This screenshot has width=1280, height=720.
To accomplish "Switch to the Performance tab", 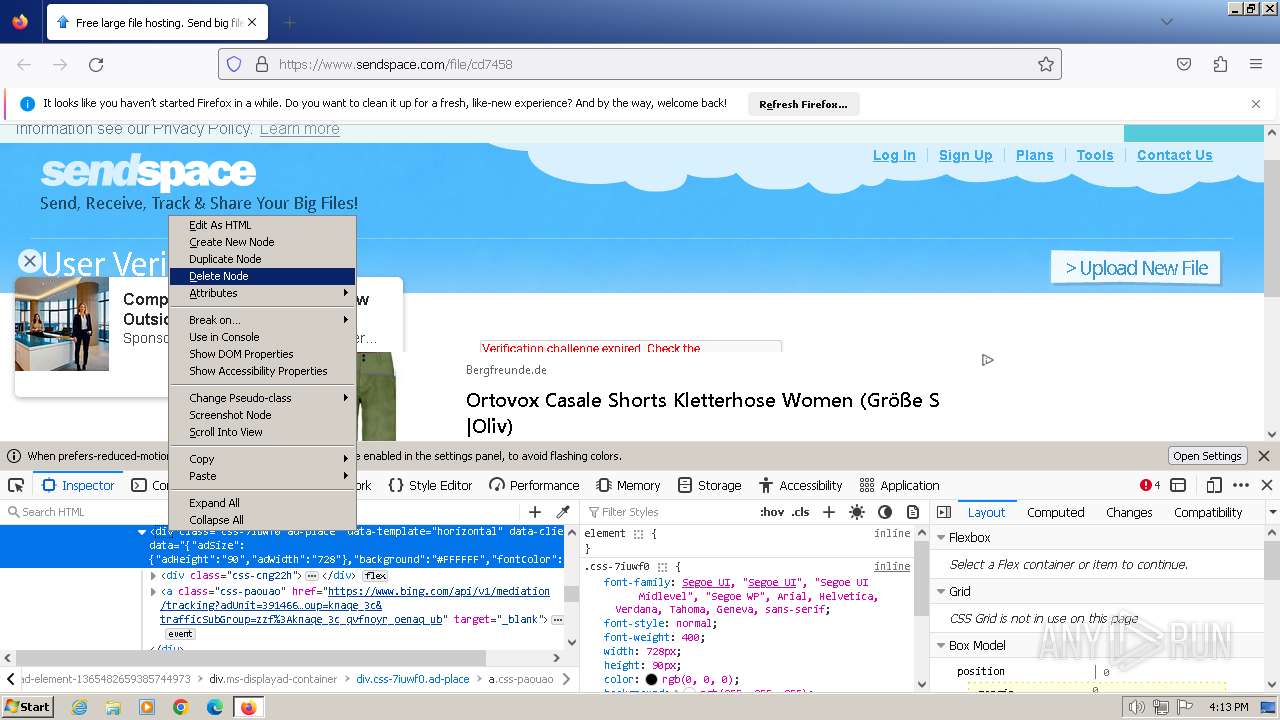I will tap(534, 485).
